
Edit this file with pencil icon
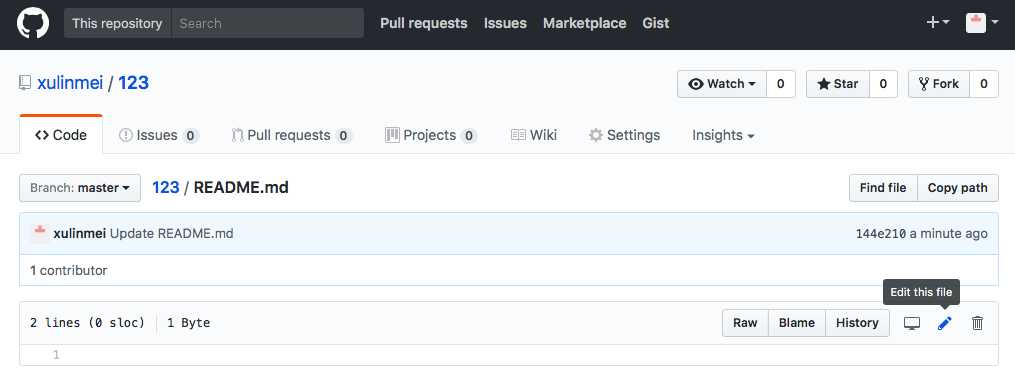coord(945,323)
